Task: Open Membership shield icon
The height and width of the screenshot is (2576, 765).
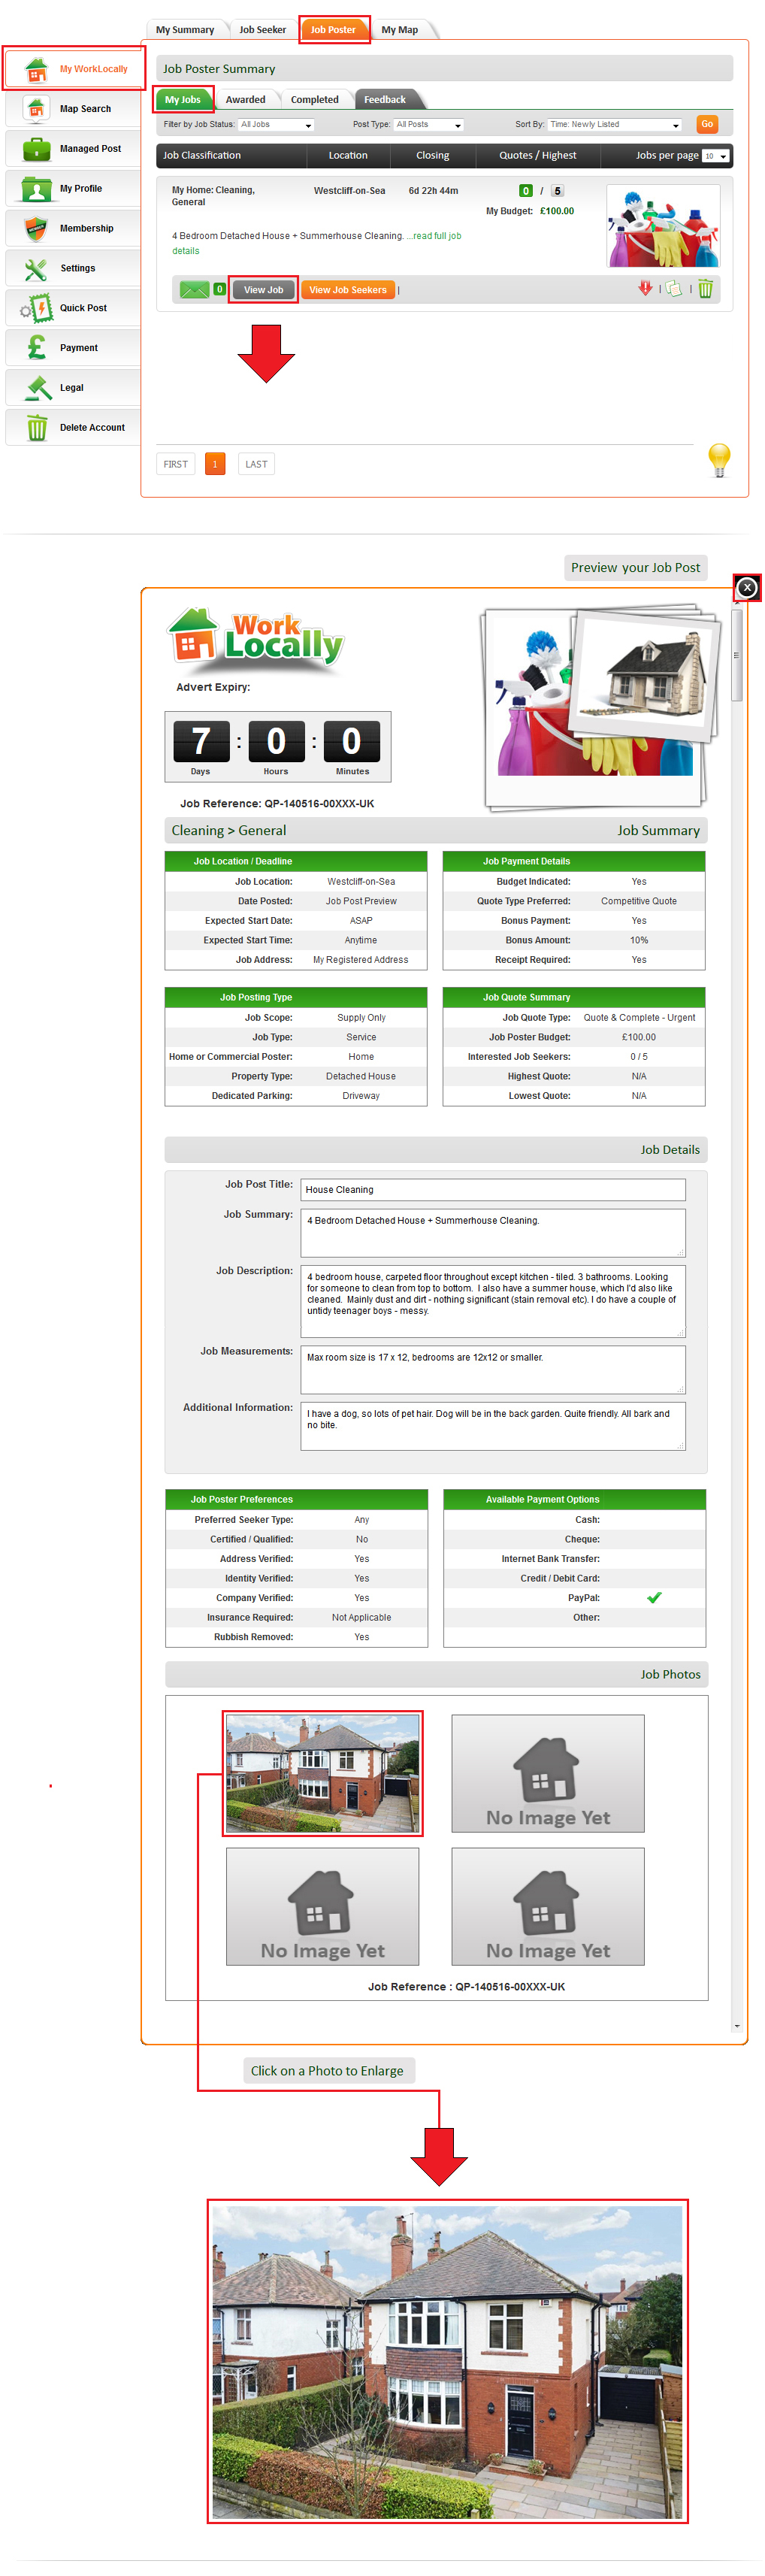Action: [36, 228]
